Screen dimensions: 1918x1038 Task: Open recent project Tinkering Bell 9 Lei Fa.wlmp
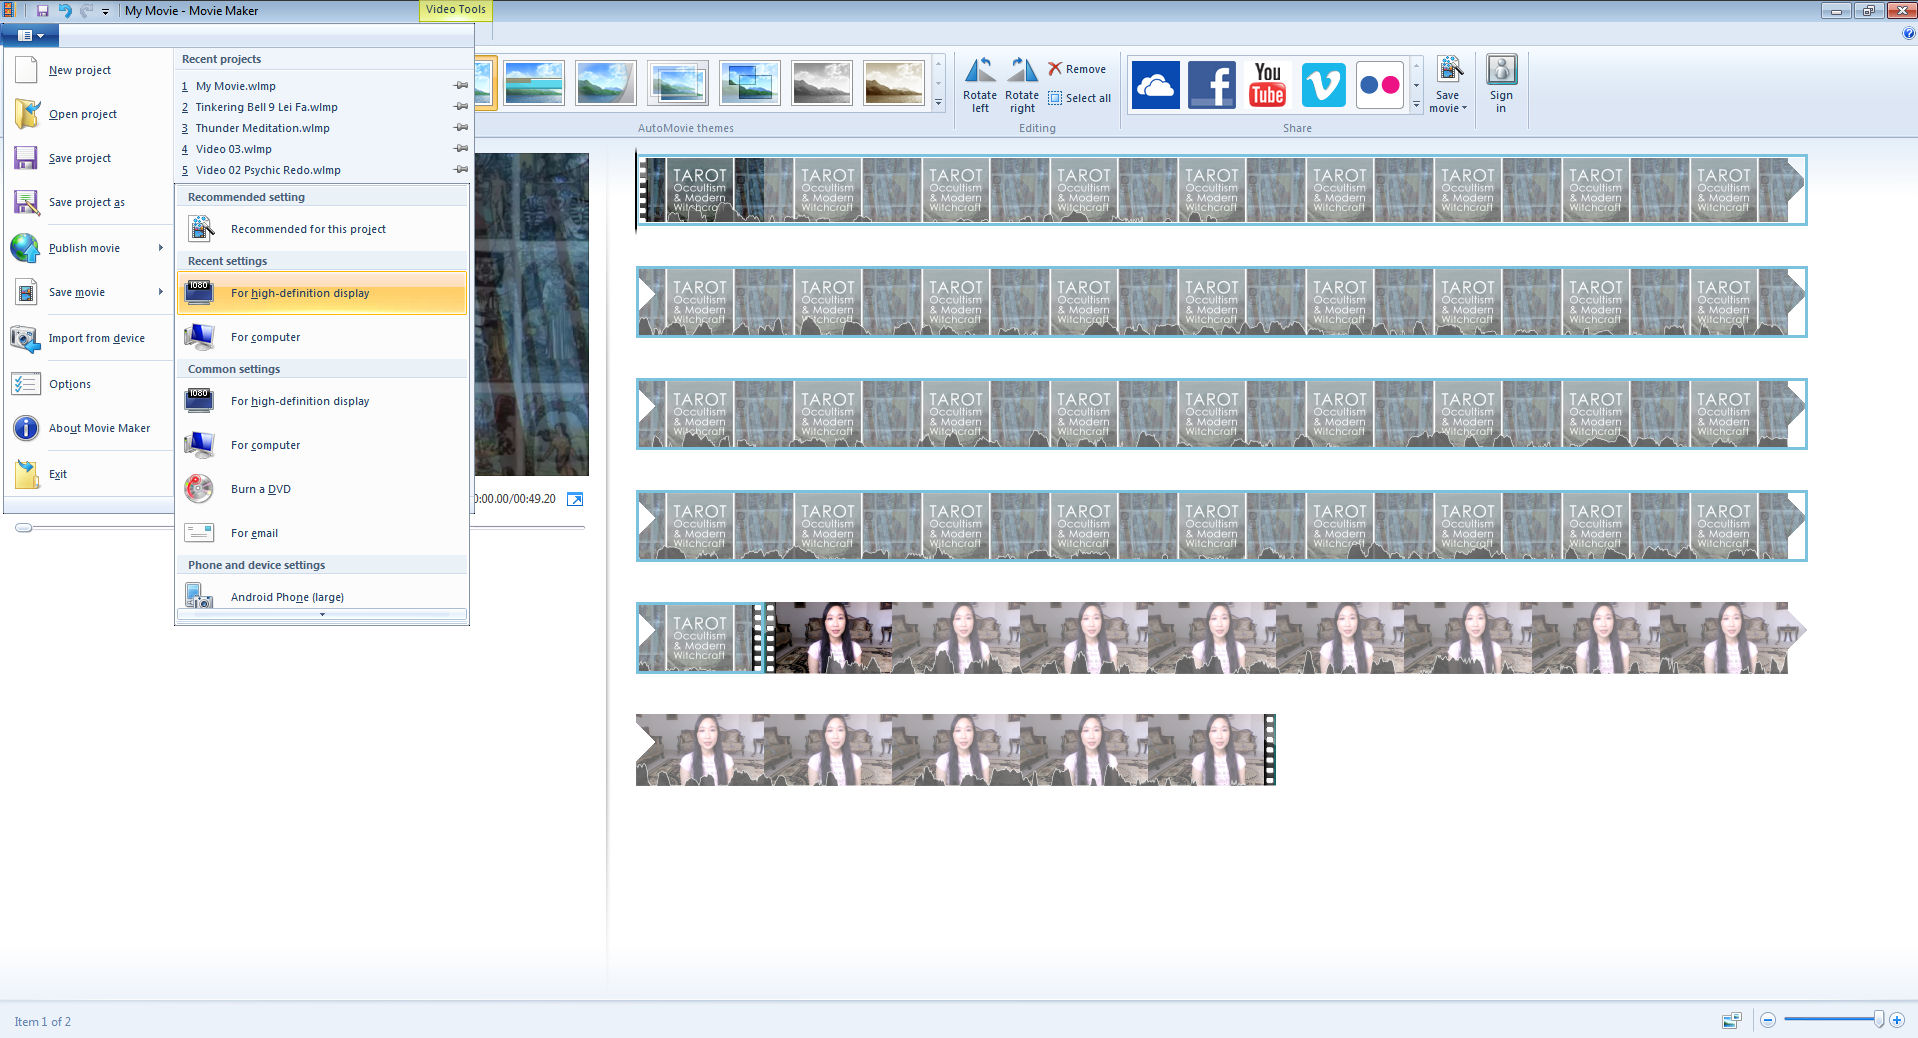click(x=266, y=107)
